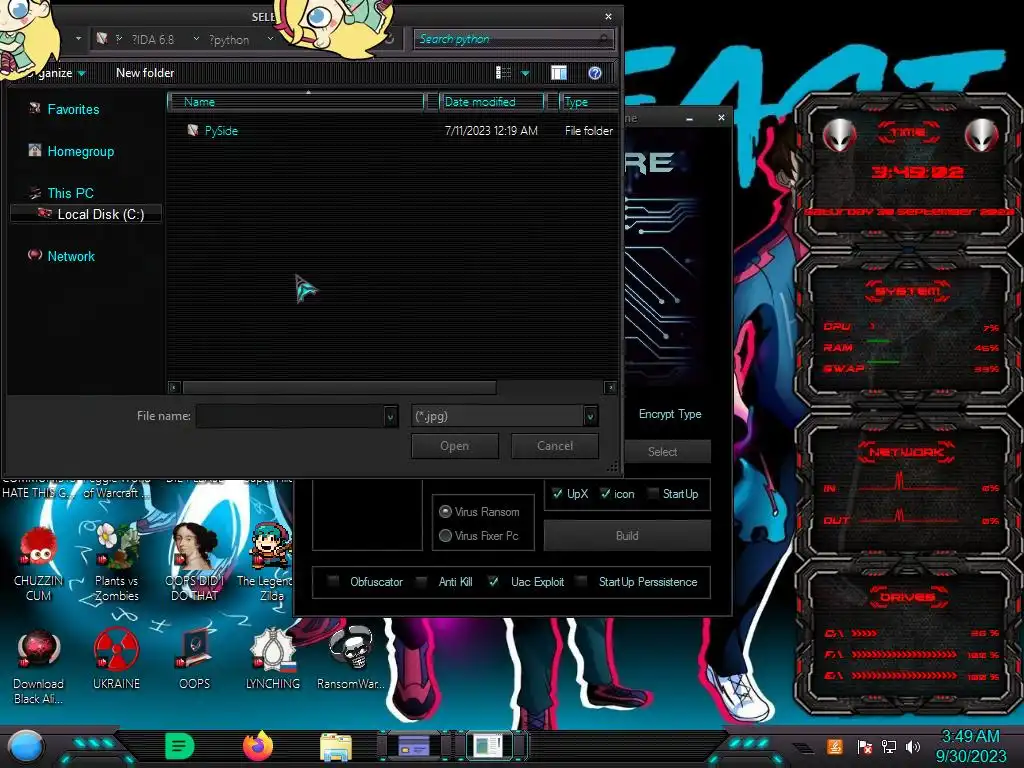Click the Build button

pyautogui.click(x=627, y=536)
